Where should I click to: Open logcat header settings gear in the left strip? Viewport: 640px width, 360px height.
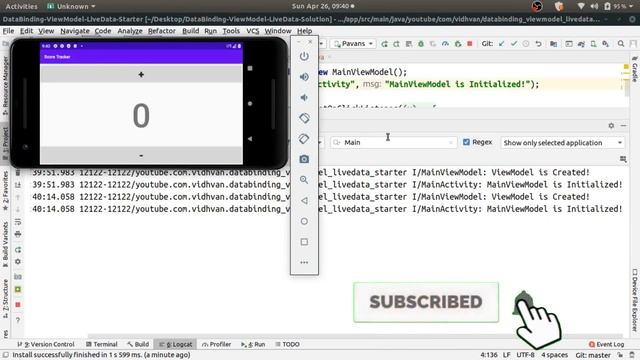coord(18,262)
